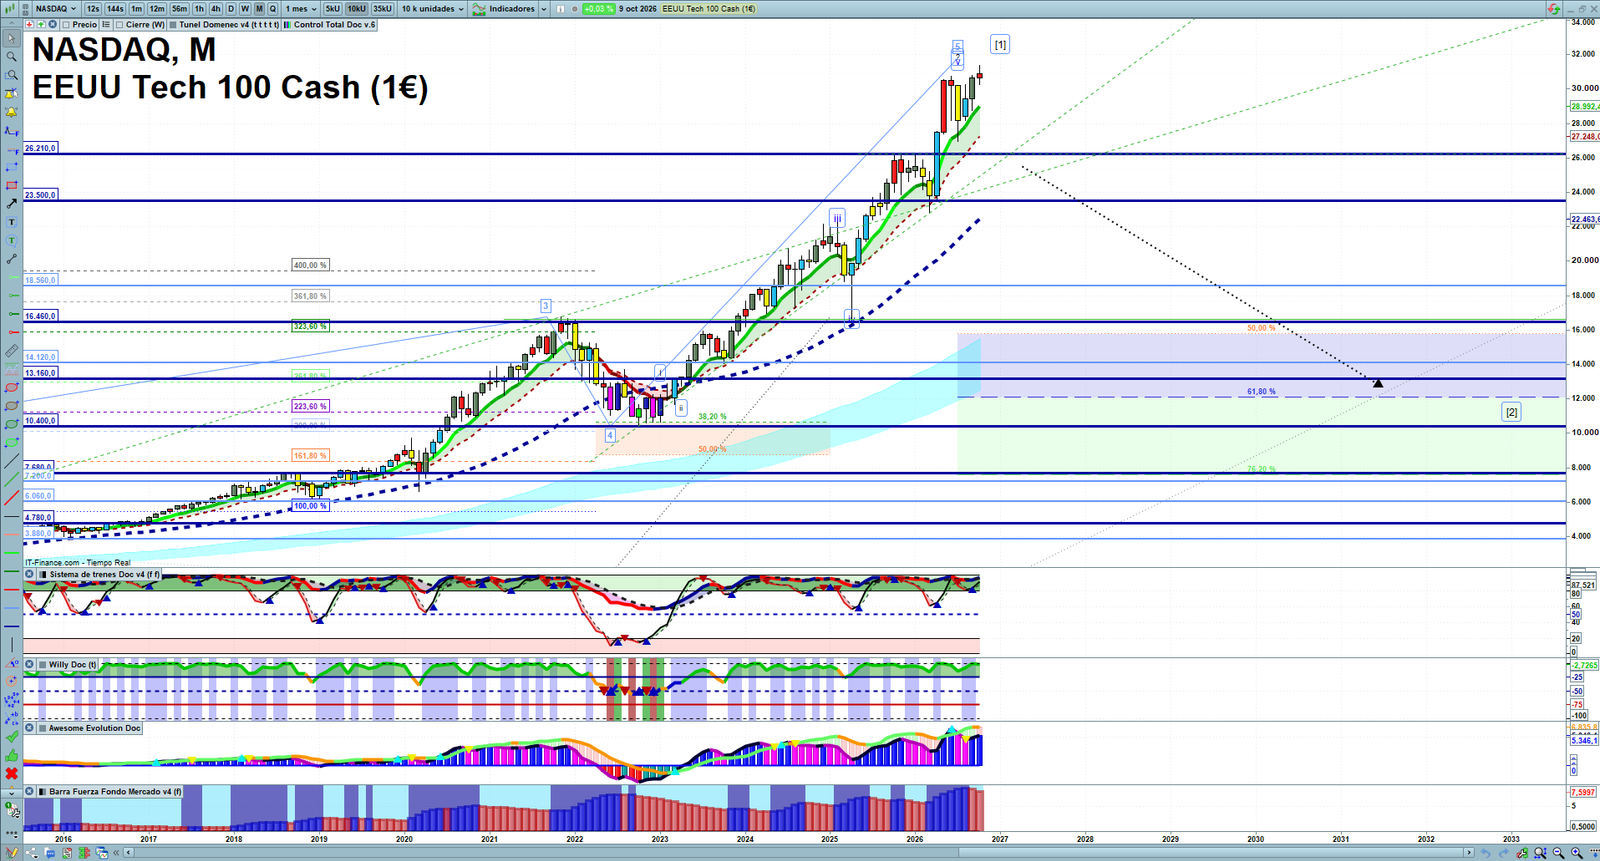
Task: Open the Indicadores panel icon
Action: [x=479, y=9]
